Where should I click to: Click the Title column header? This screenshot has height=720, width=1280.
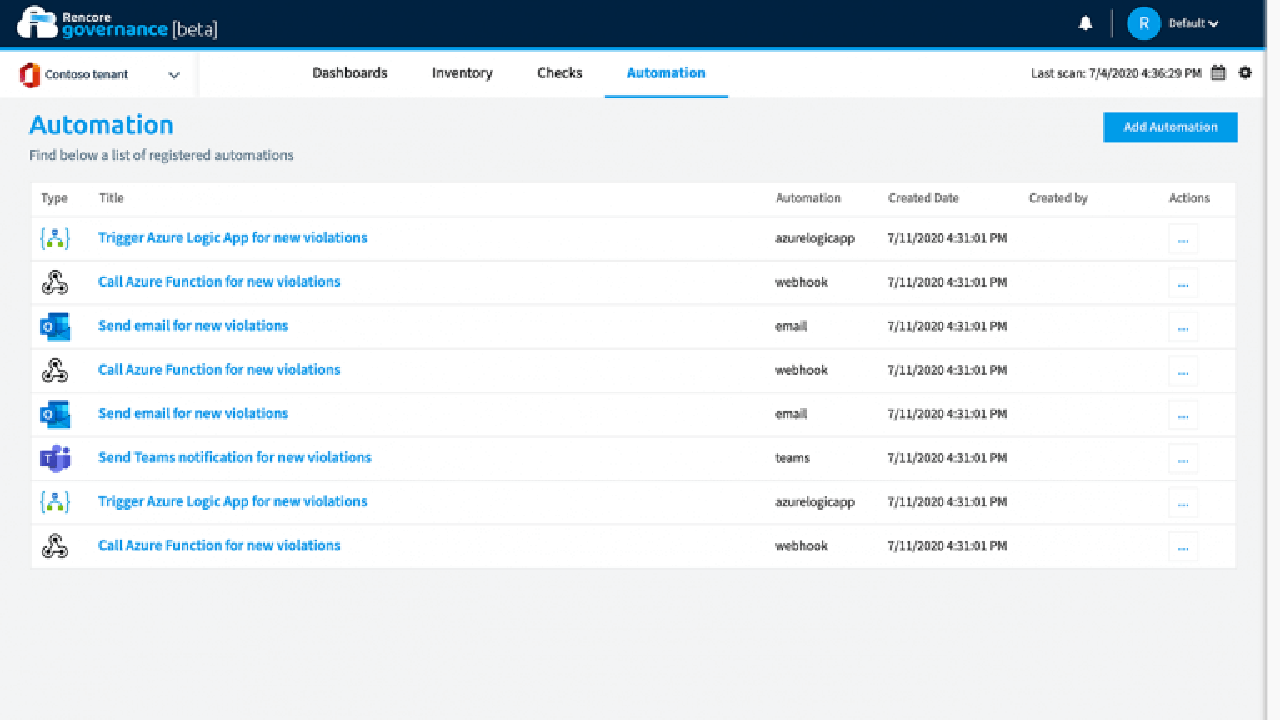tap(111, 198)
